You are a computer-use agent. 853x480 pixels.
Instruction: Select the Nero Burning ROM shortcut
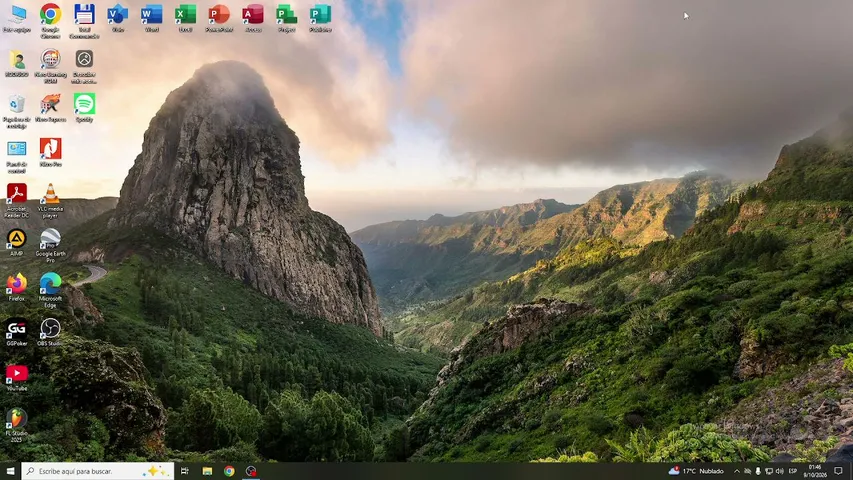pyautogui.click(x=50, y=66)
